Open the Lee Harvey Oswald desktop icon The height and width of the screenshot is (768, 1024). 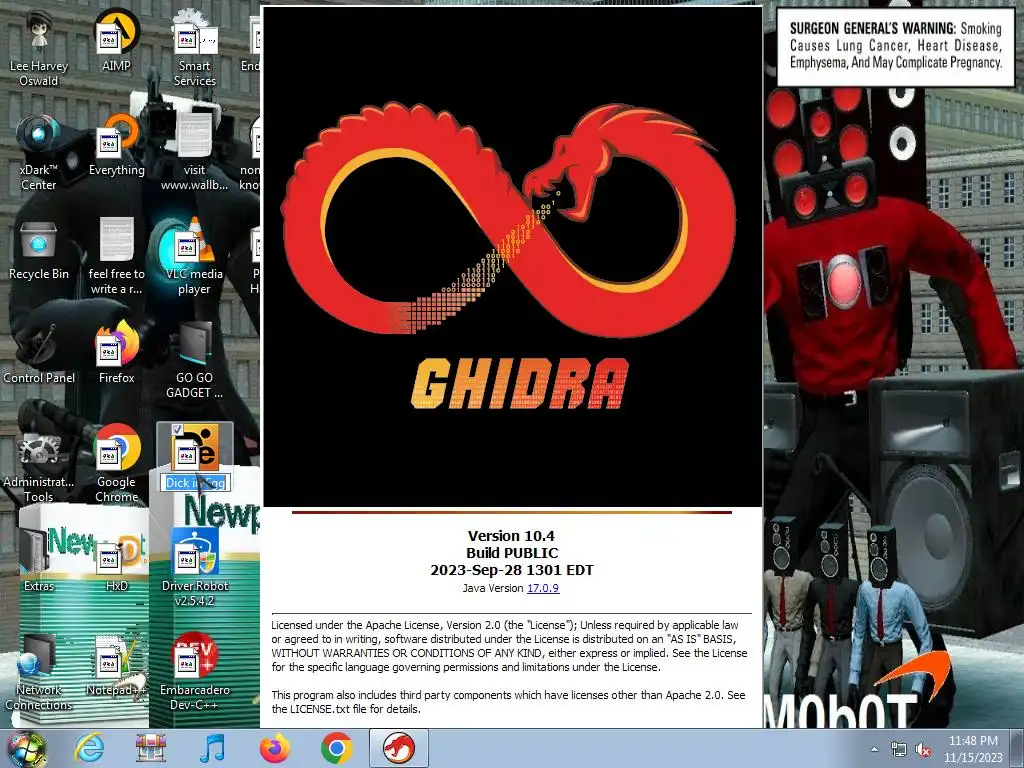(x=39, y=49)
